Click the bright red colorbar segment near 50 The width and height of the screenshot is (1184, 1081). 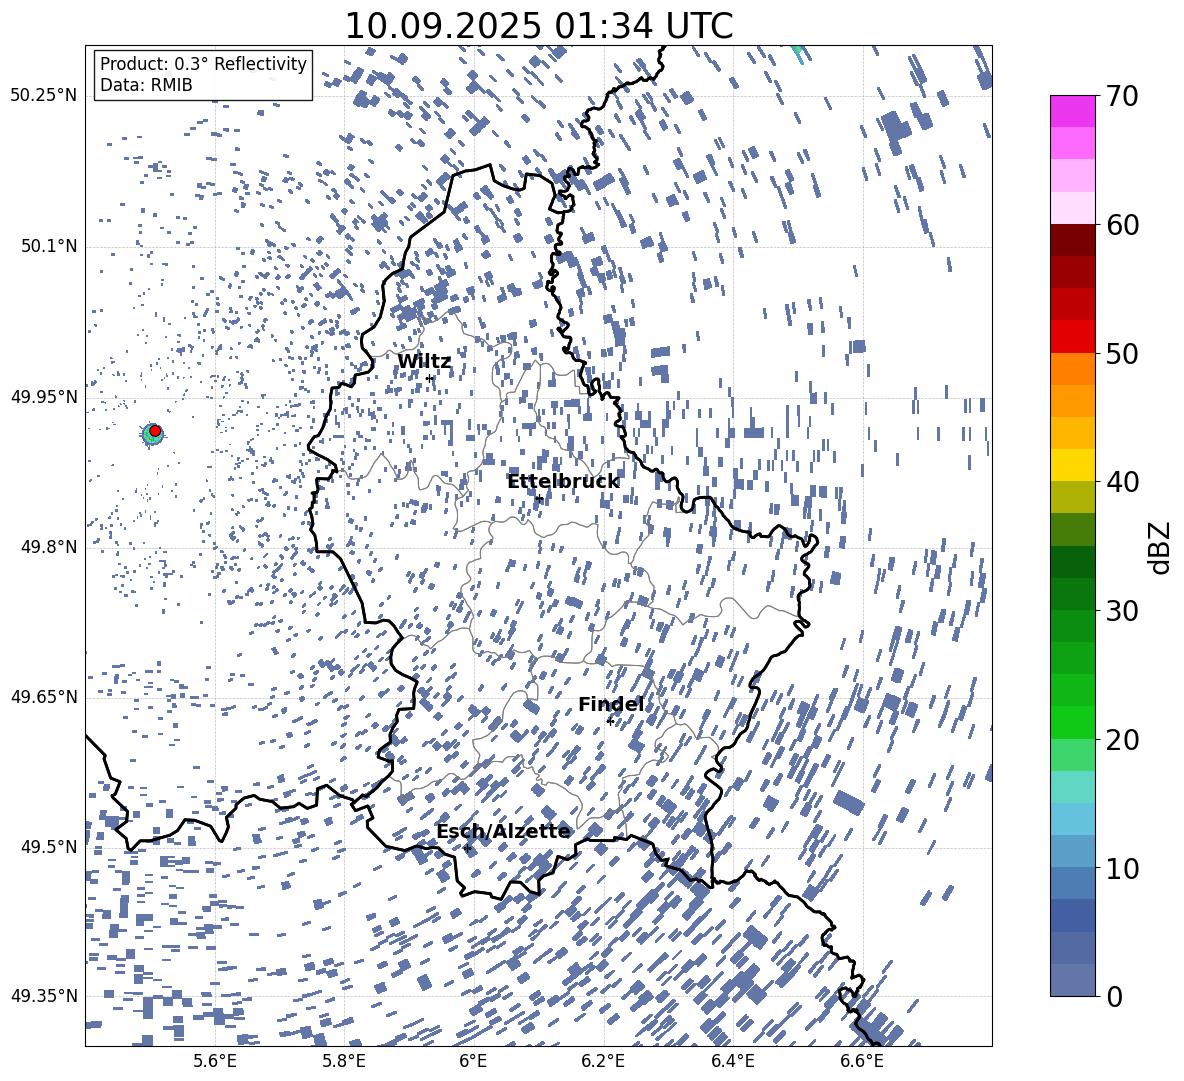click(x=1072, y=337)
